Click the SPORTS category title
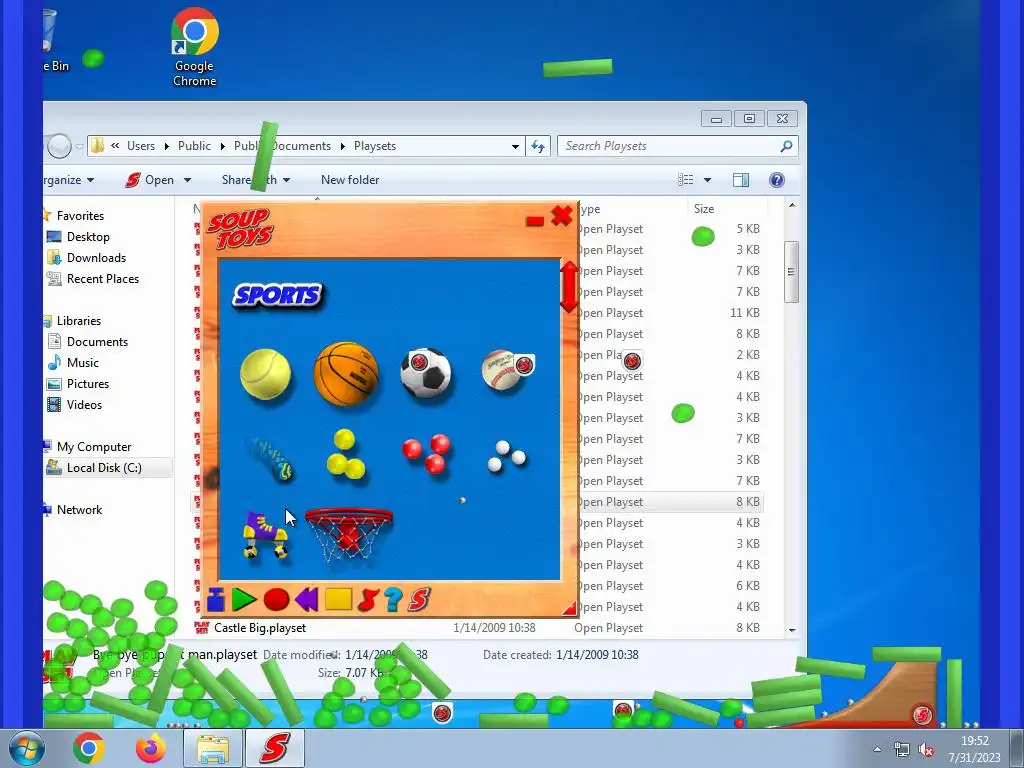 (x=278, y=296)
